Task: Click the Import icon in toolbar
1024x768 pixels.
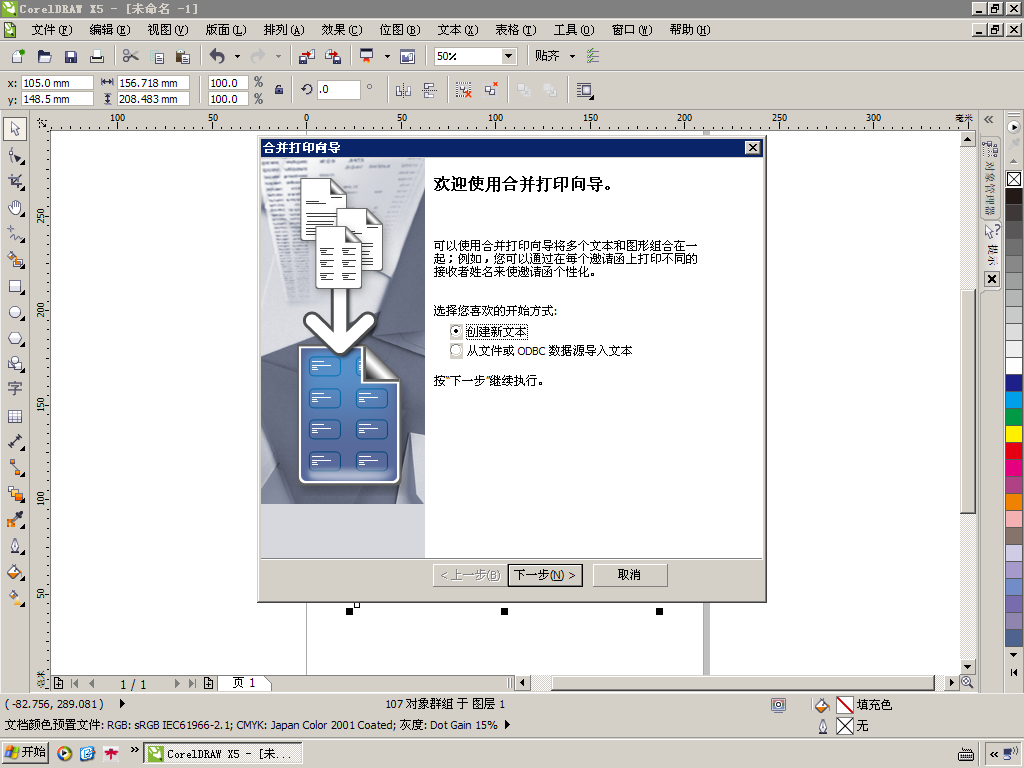Action: (x=306, y=56)
